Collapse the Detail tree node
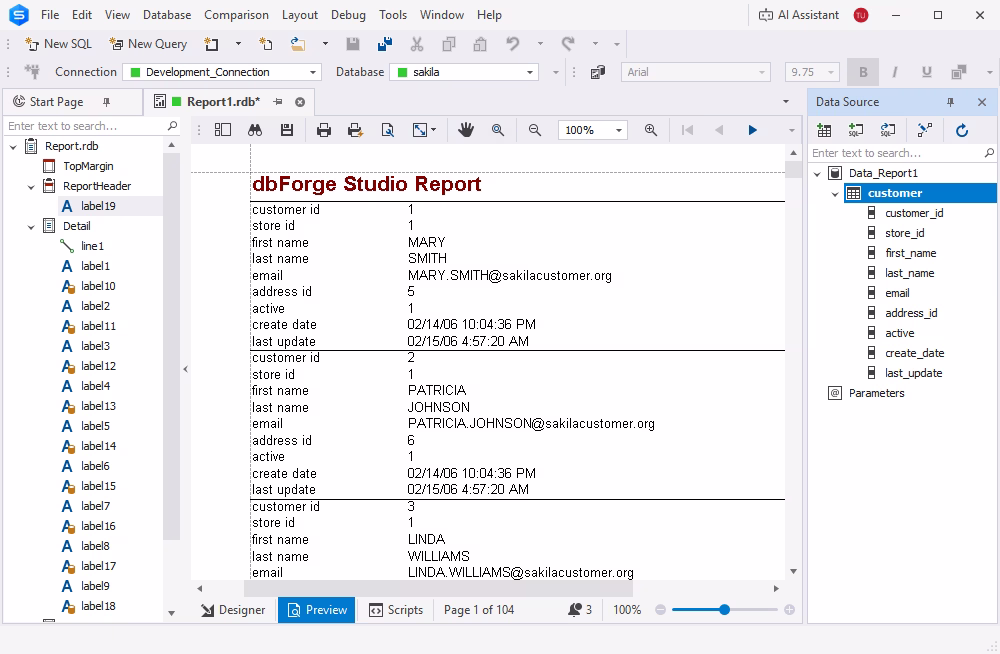 point(31,227)
